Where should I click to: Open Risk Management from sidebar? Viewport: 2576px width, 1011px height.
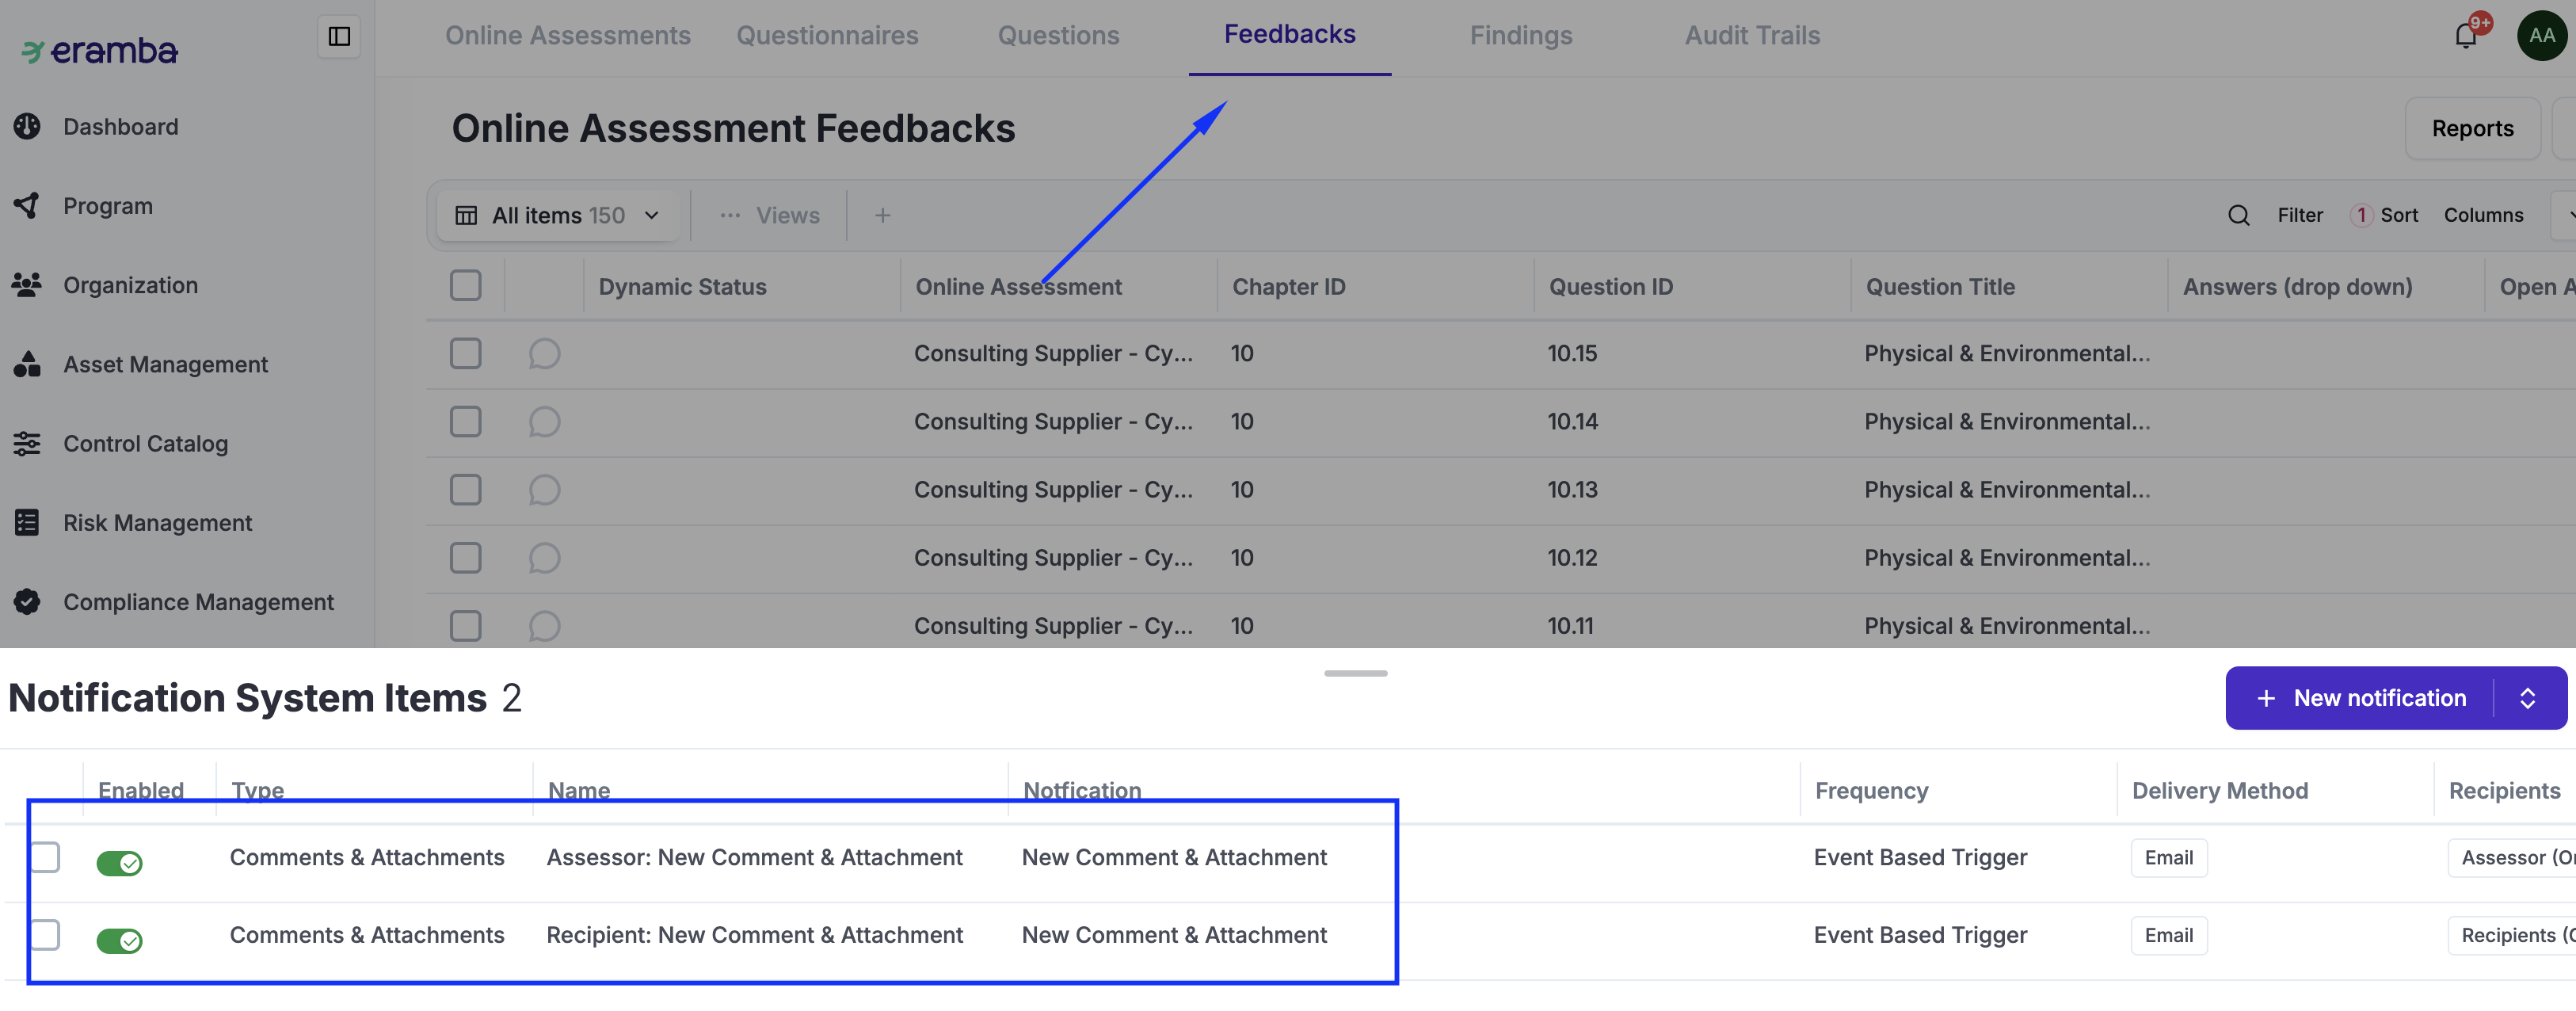tap(157, 523)
